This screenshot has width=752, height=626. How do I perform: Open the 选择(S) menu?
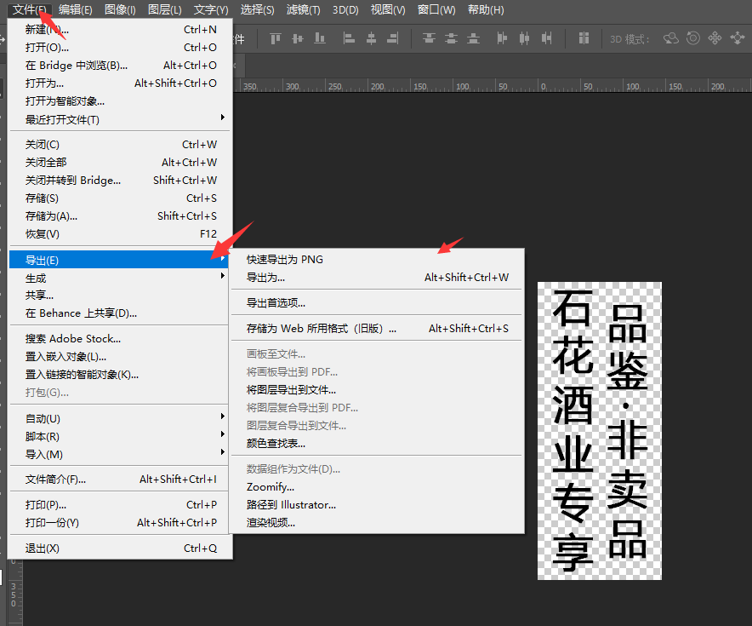pyautogui.click(x=257, y=10)
